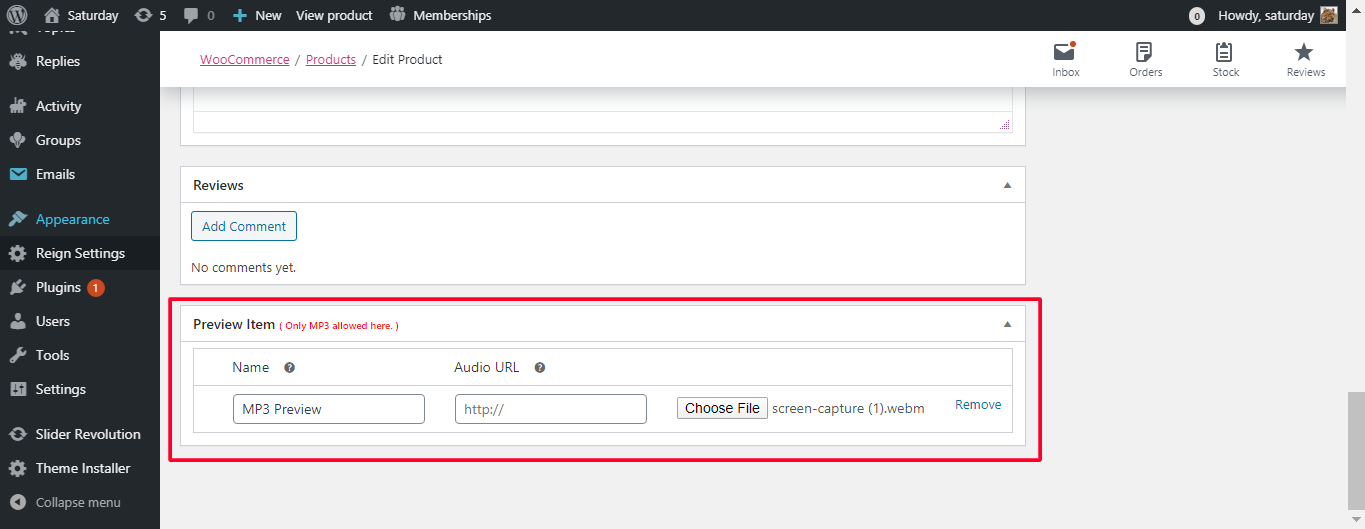Click the plus New content item
The height and width of the screenshot is (529, 1365).
(257, 15)
